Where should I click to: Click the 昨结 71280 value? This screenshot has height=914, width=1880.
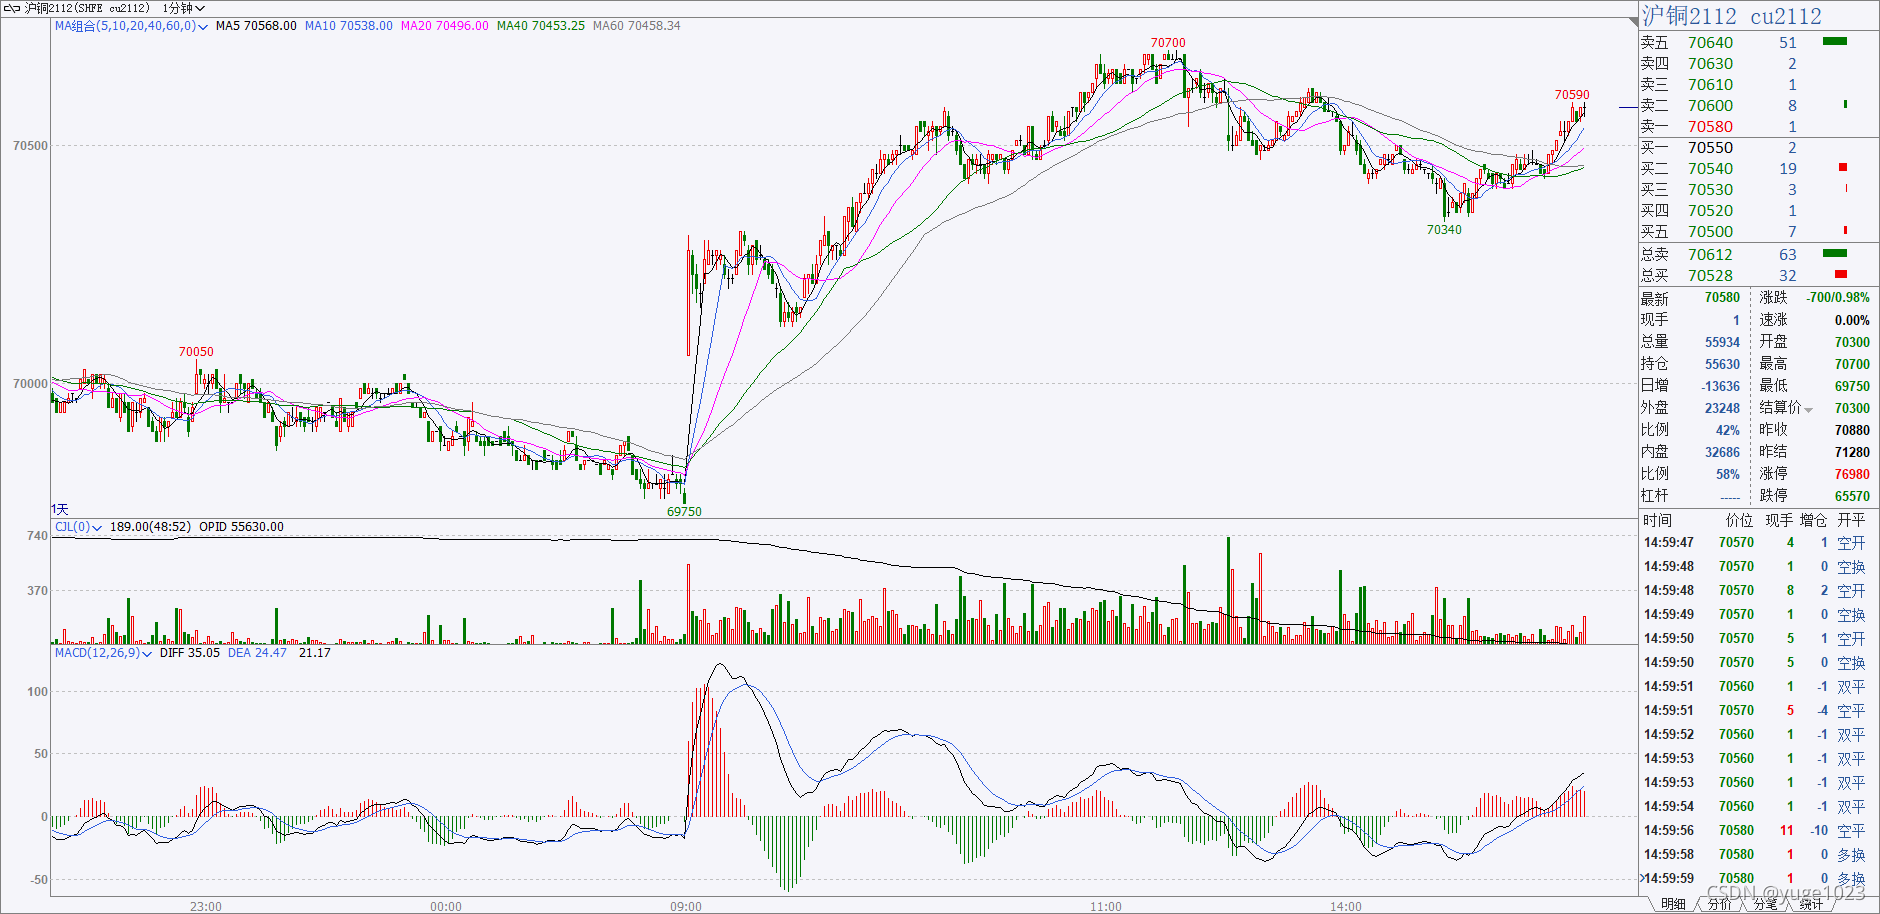pyautogui.click(x=1852, y=452)
